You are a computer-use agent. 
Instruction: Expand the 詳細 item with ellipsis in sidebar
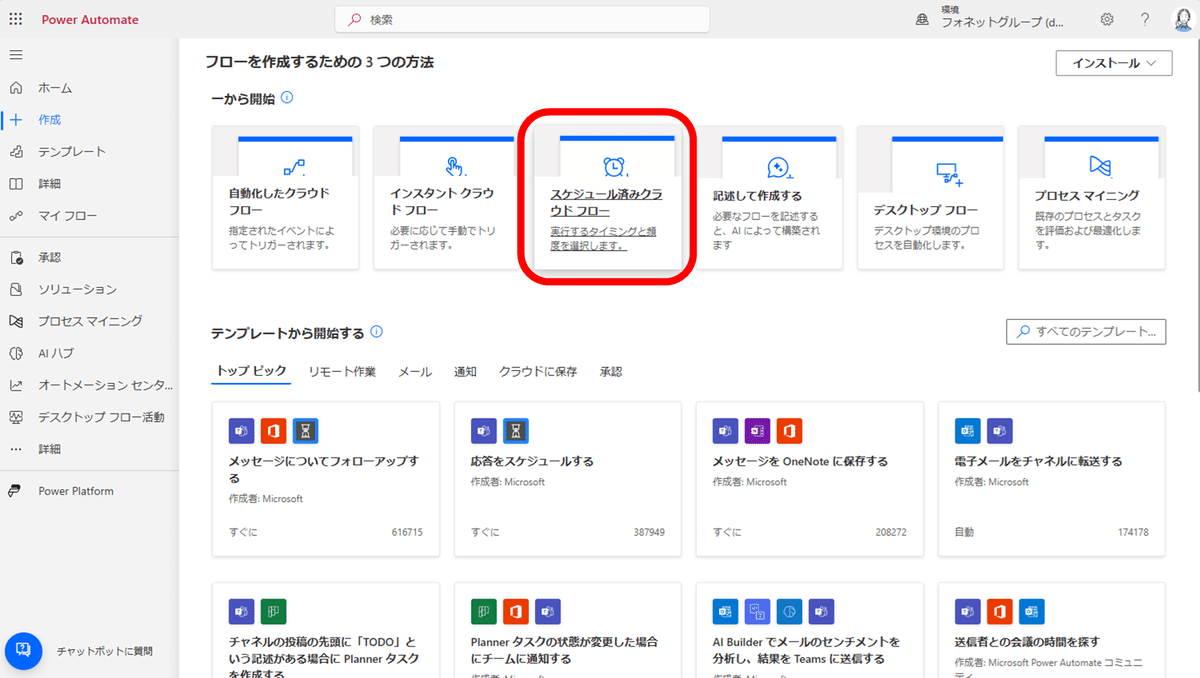50,450
